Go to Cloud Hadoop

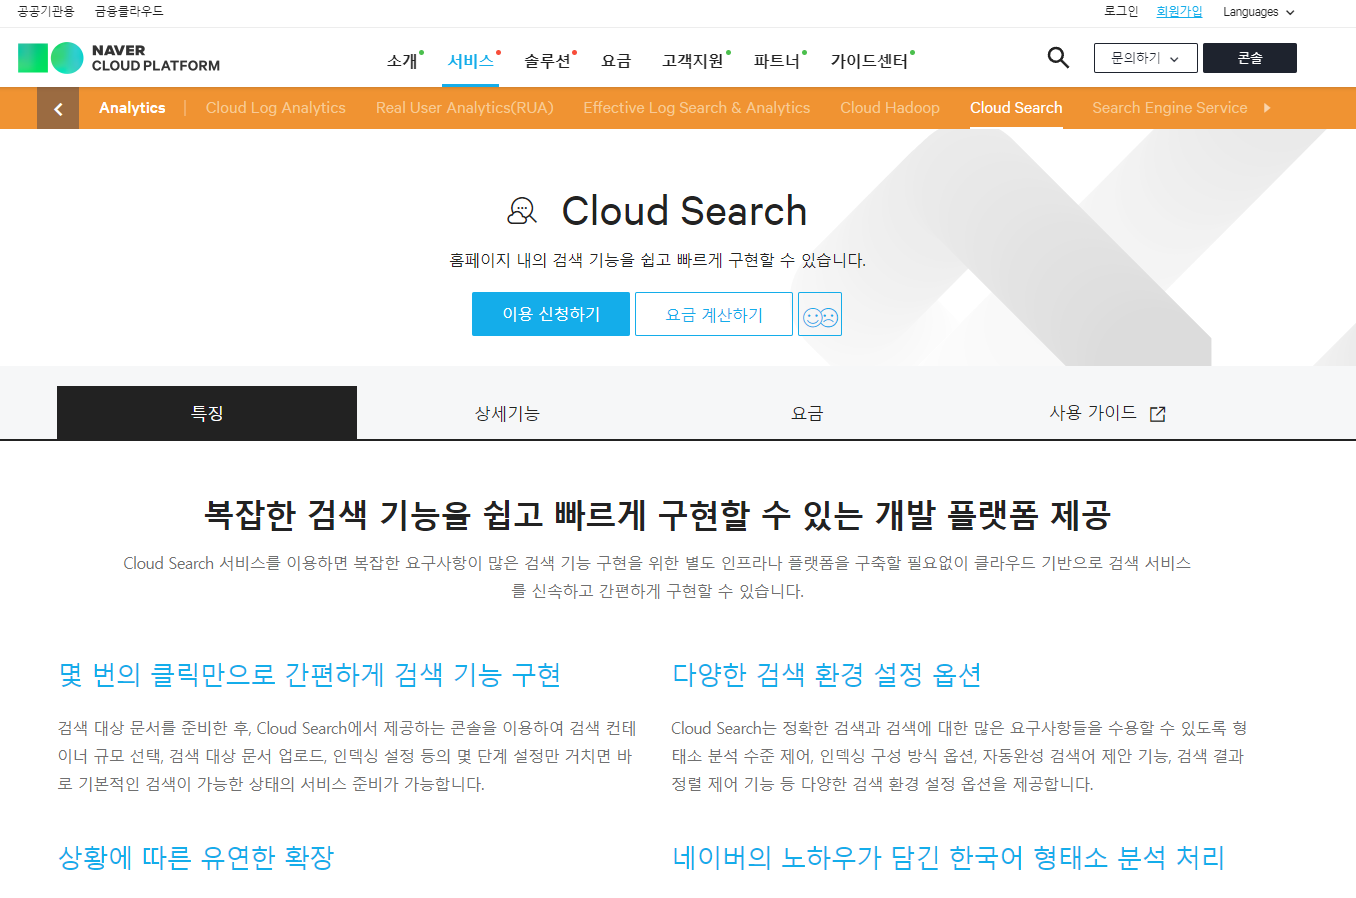(x=890, y=108)
